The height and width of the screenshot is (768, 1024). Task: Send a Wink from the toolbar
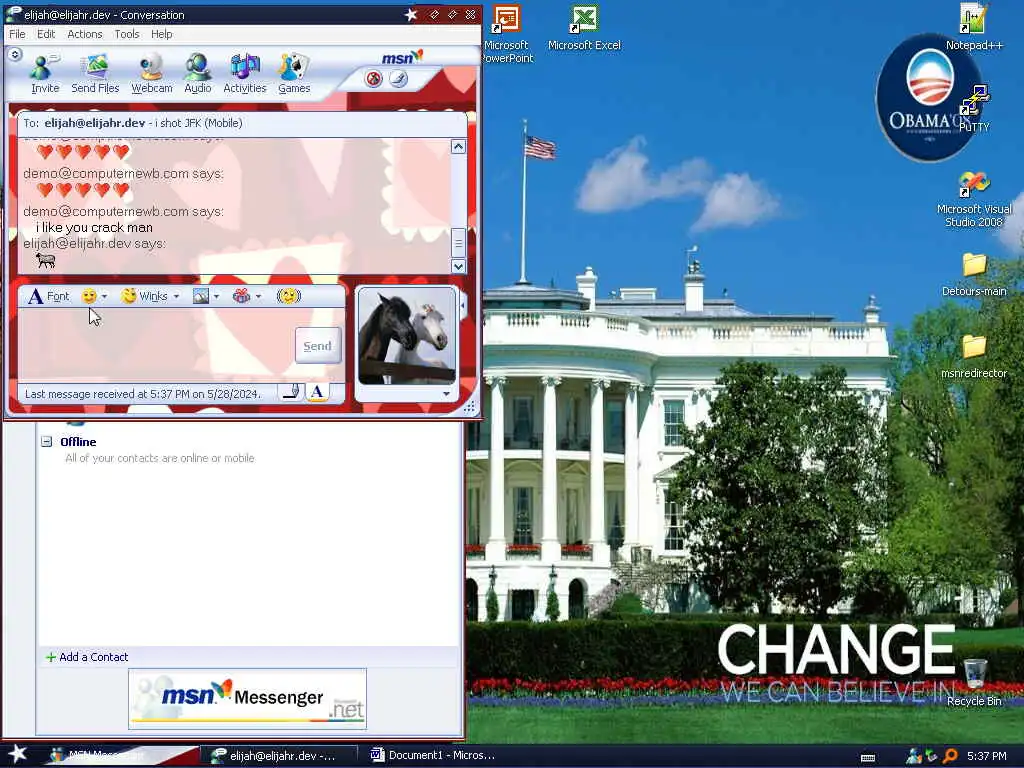tap(145, 296)
